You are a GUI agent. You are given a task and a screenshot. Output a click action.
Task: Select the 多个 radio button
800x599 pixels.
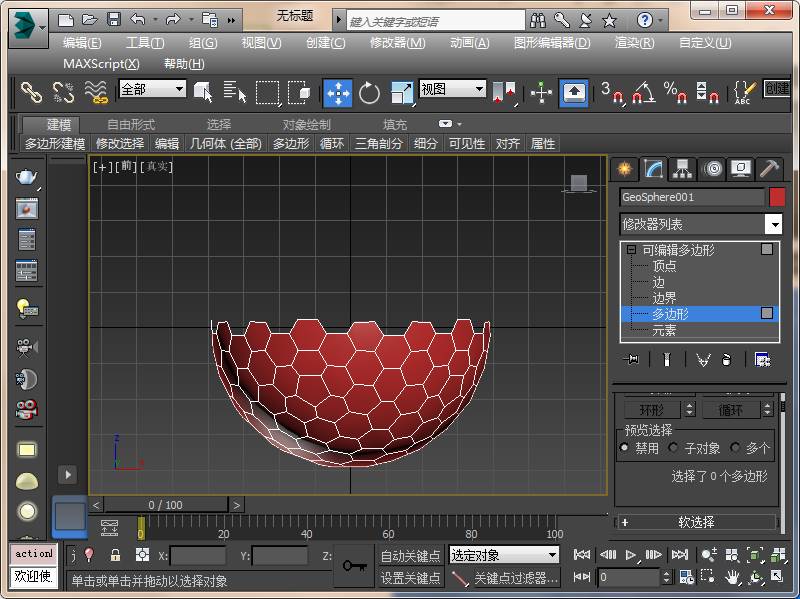(735, 447)
